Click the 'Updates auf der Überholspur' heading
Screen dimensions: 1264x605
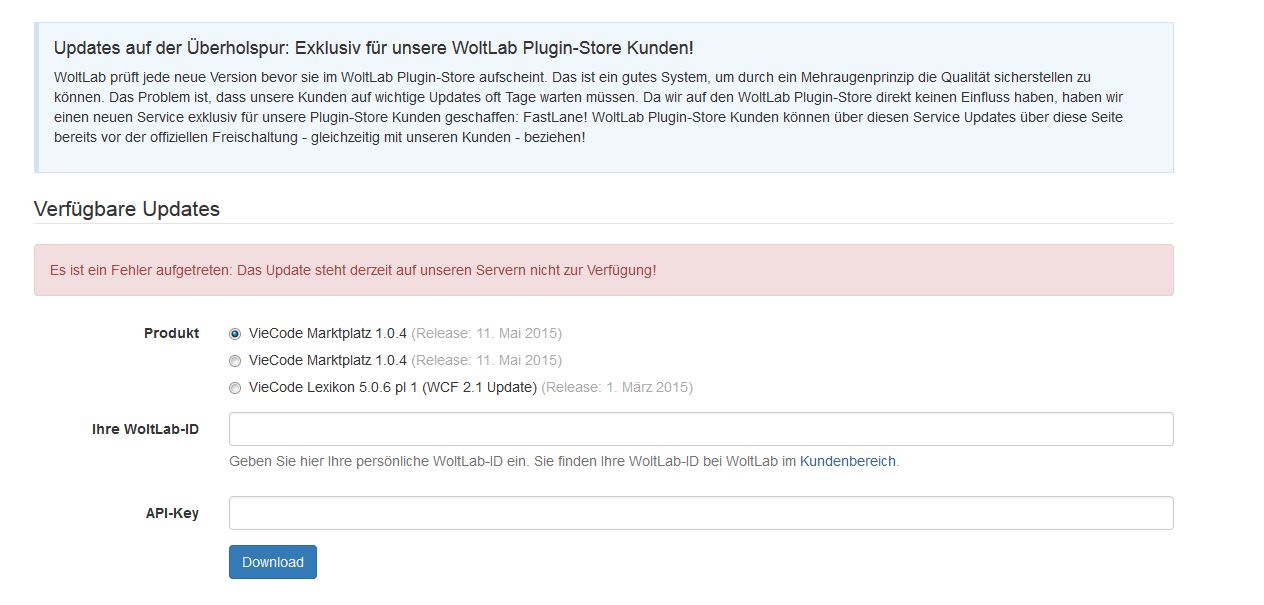click(x=373, y=48)
